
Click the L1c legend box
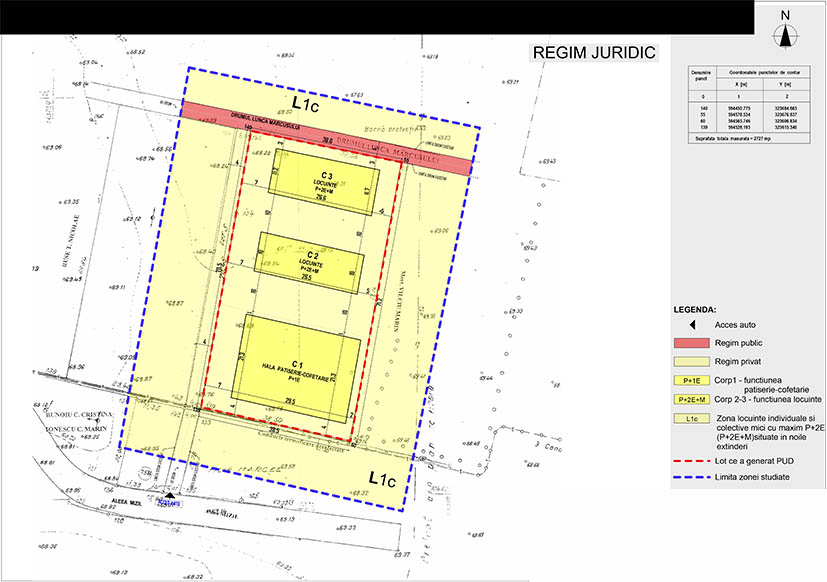(x=691, y=418)
